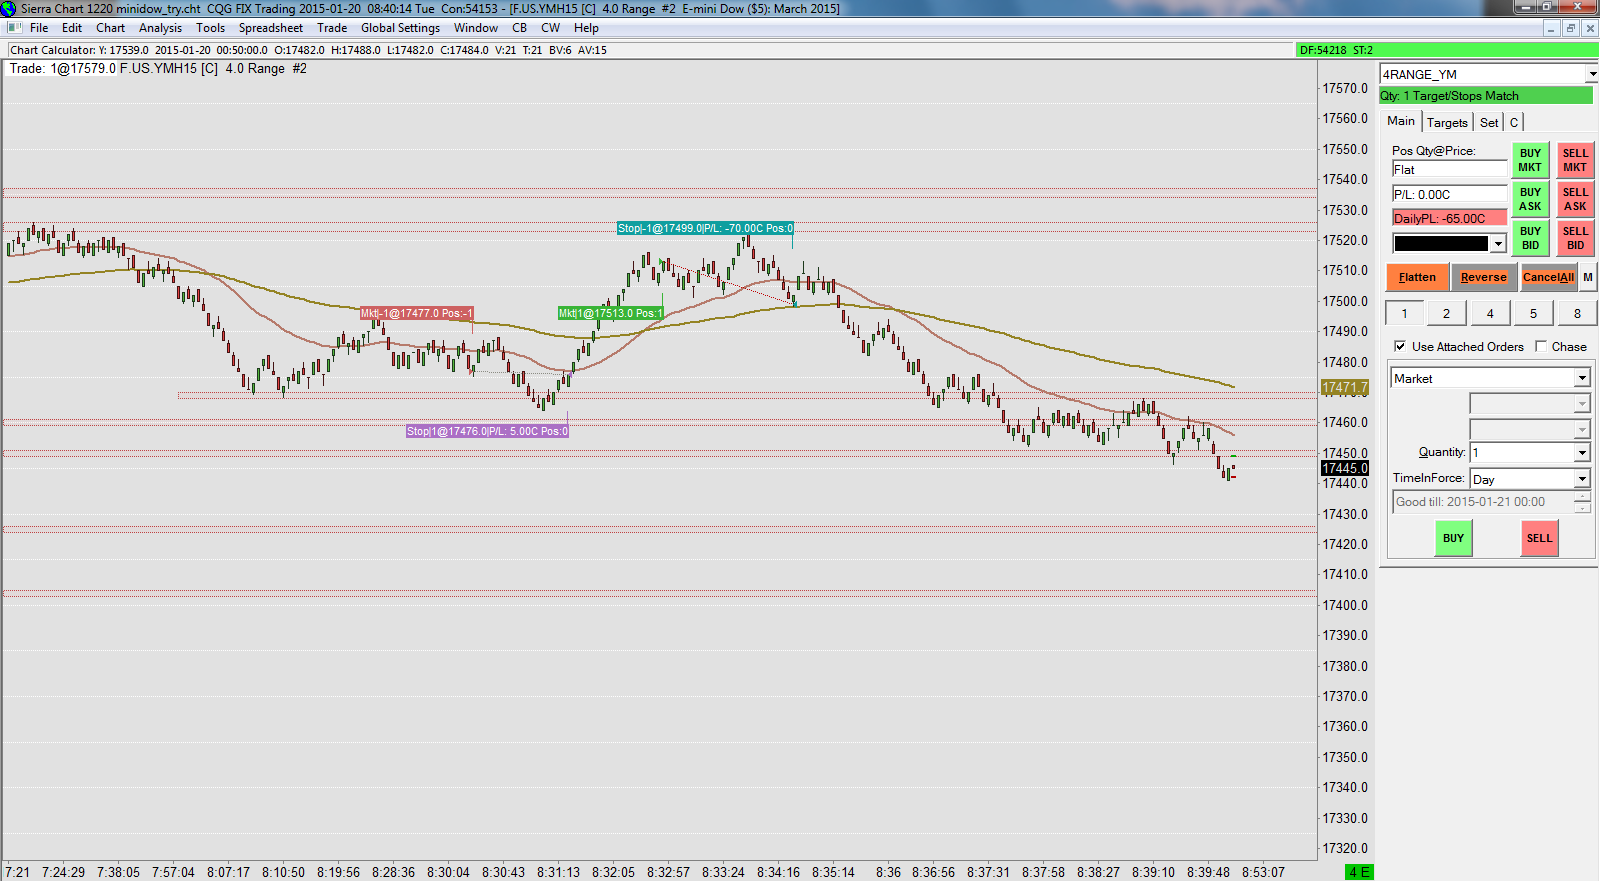Viewport: 1600px width, 881px height.
Task: Select quantity preset 2
Action: coord(1446,313)
